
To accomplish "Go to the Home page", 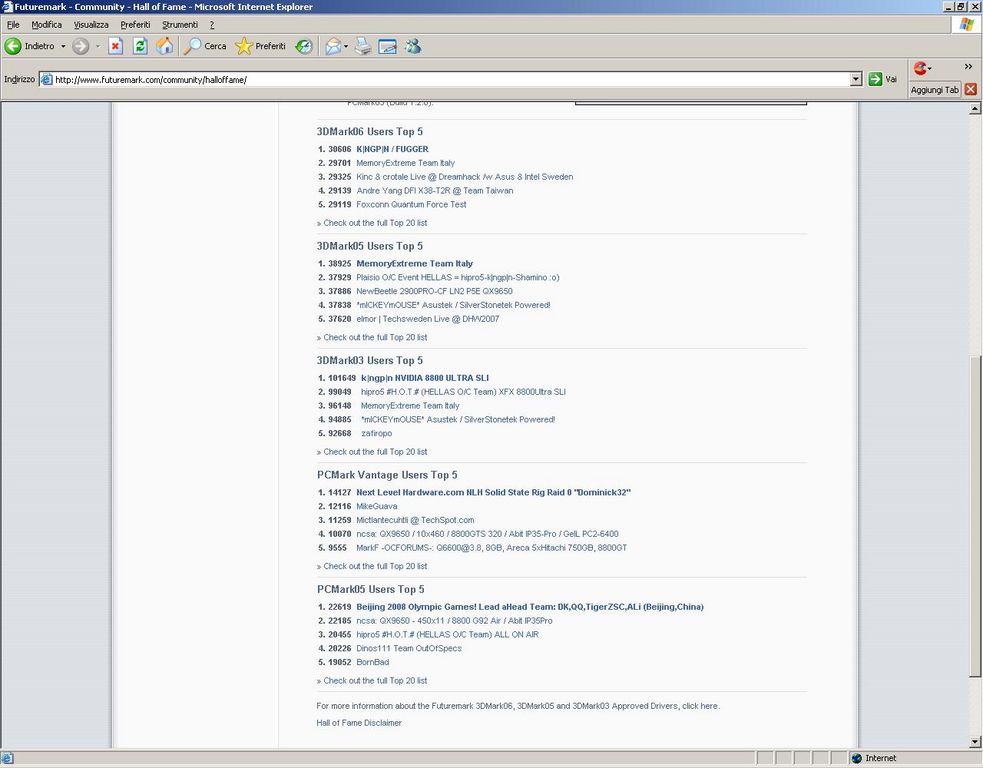I will coord(164,46).
